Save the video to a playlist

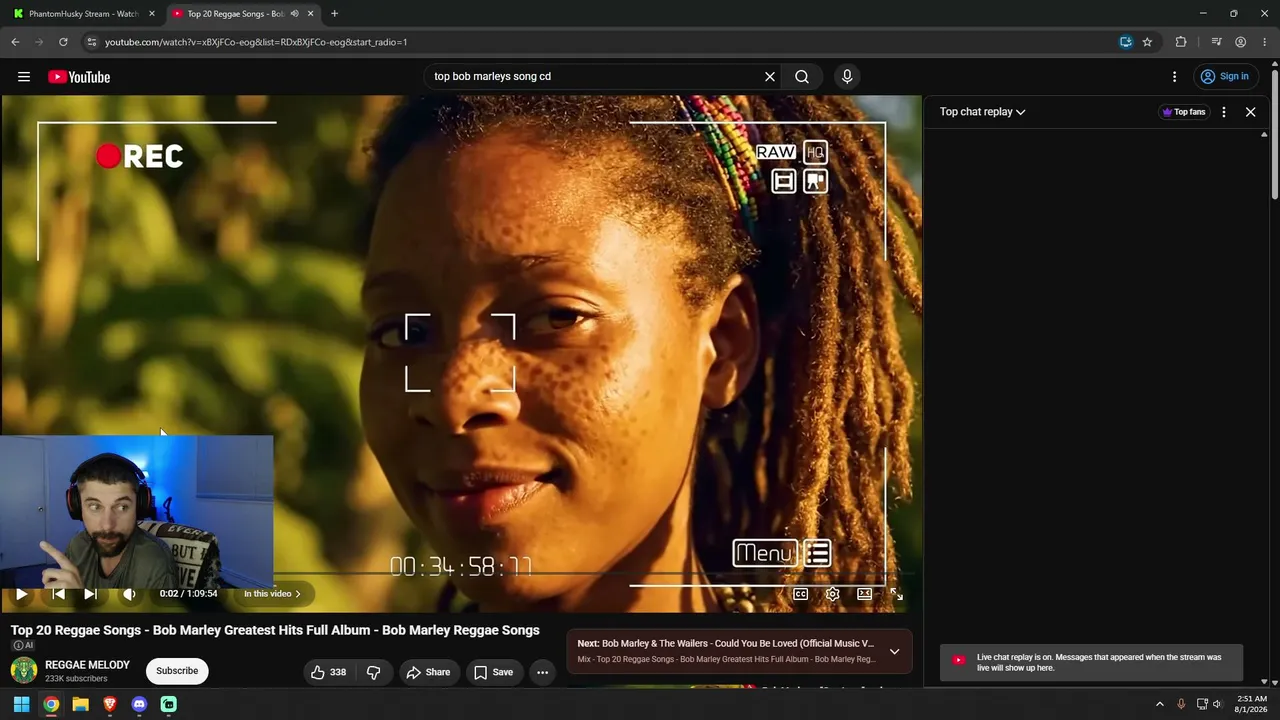(493, 672)
